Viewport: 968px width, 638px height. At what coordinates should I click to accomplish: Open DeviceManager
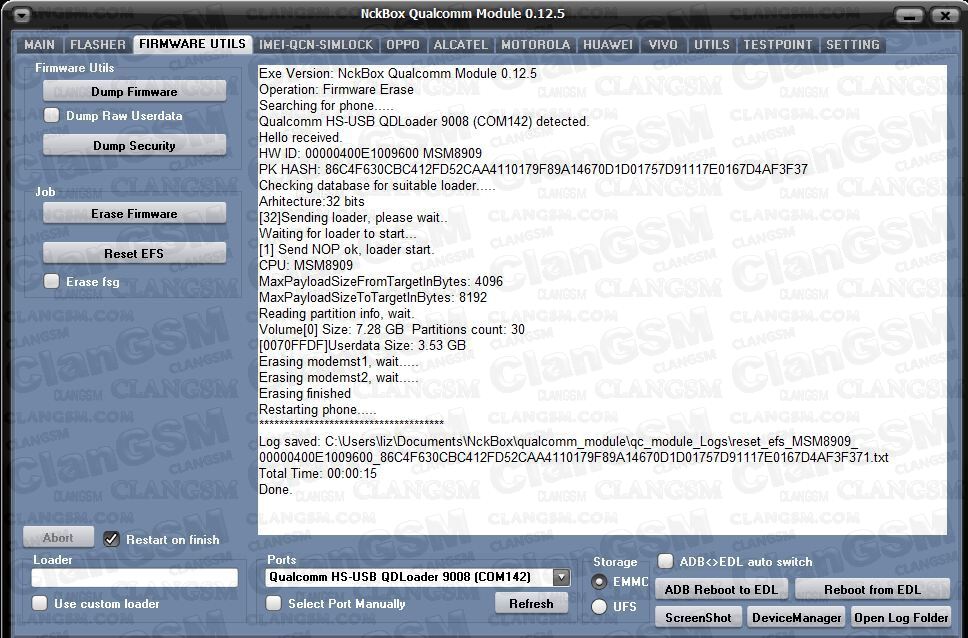(796, 618)
